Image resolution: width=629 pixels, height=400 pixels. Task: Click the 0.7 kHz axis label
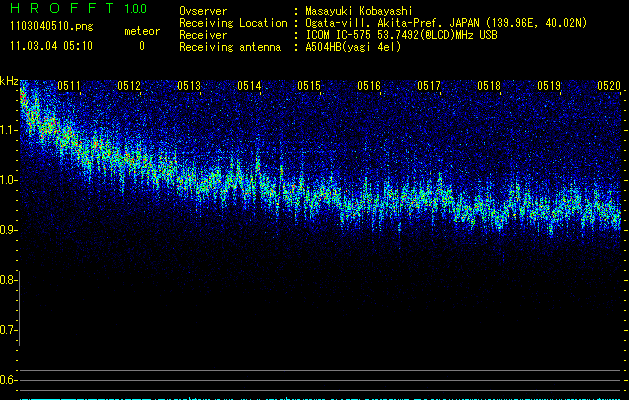tap(8, 330)
